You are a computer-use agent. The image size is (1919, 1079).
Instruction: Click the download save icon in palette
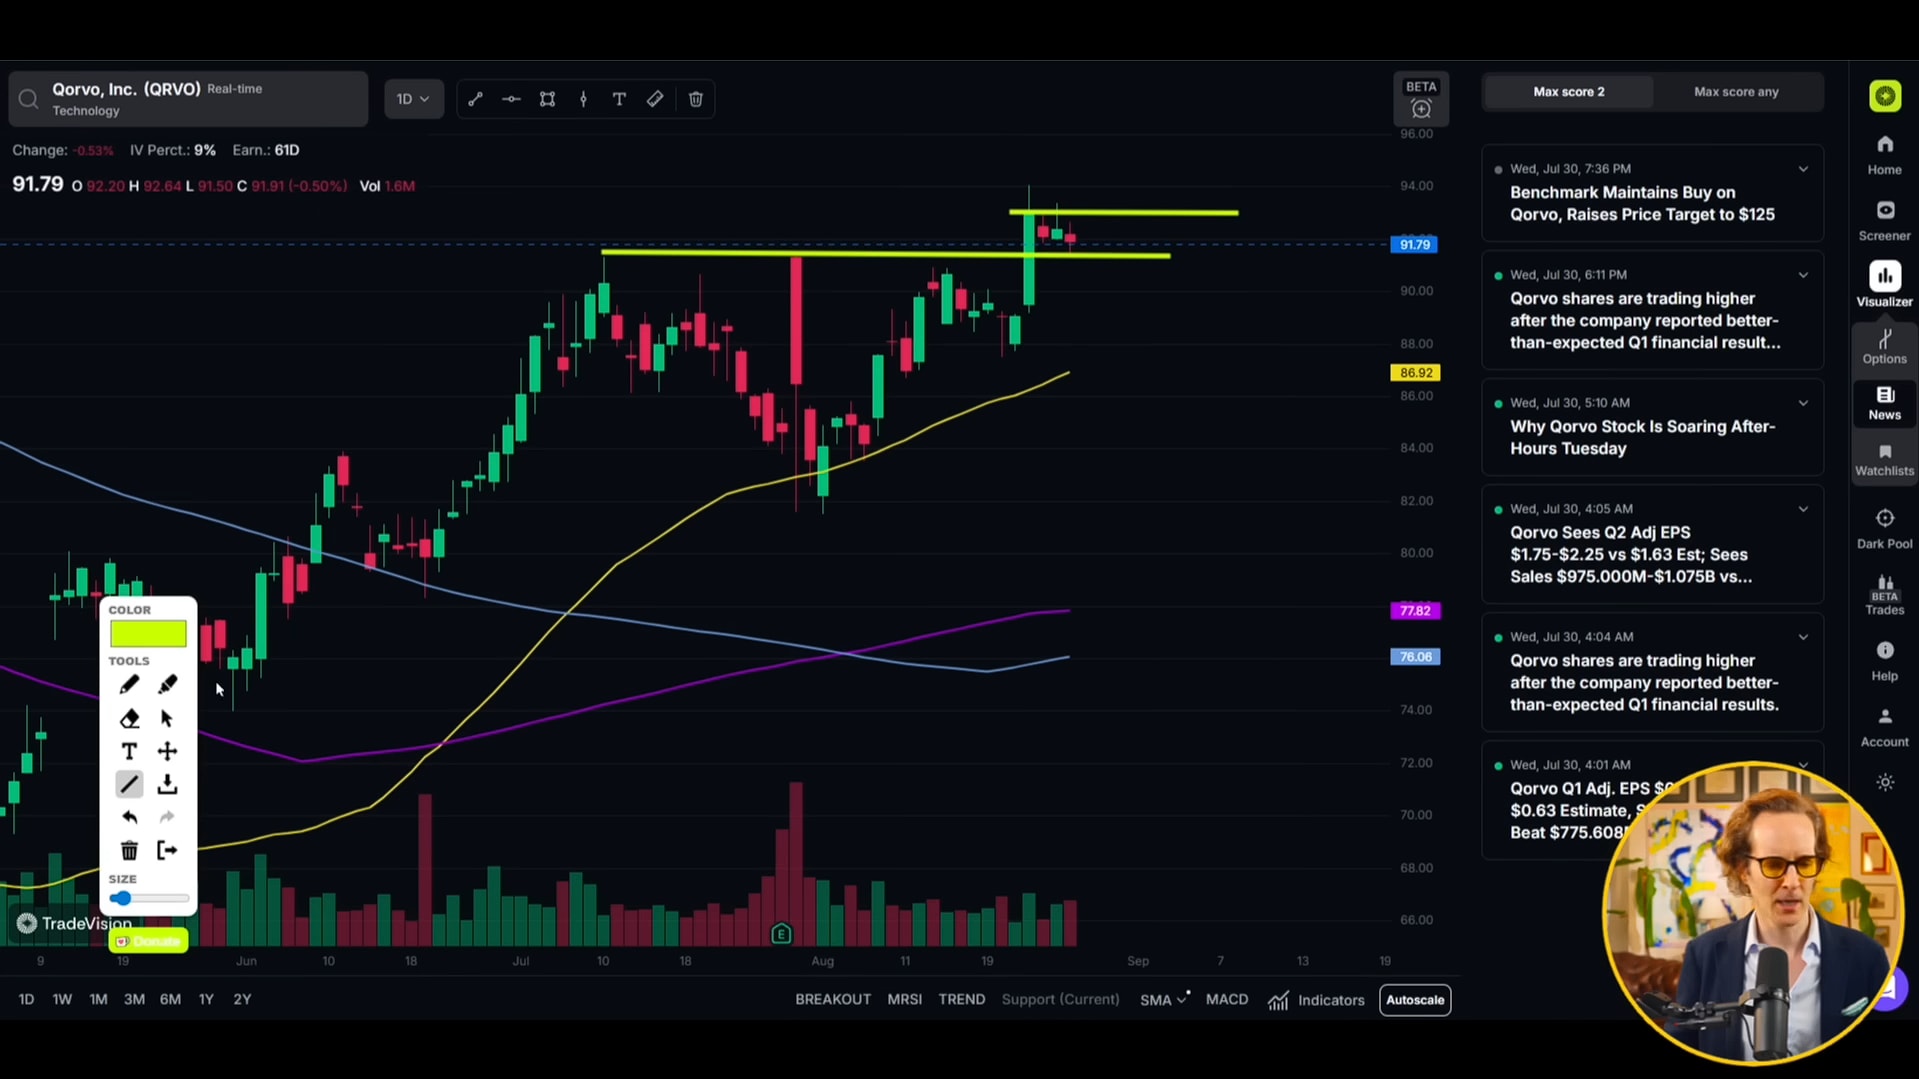coord(167,784)
